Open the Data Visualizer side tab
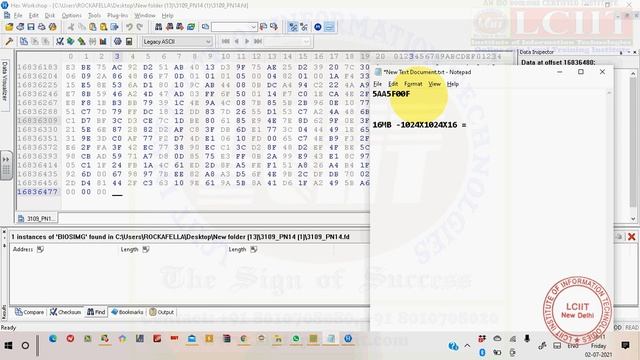640x360 pixels. pos(5,82)
